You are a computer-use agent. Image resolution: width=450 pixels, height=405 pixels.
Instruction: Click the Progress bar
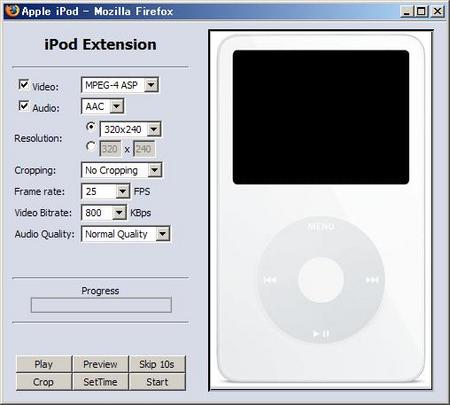click(x=101, y=305)
